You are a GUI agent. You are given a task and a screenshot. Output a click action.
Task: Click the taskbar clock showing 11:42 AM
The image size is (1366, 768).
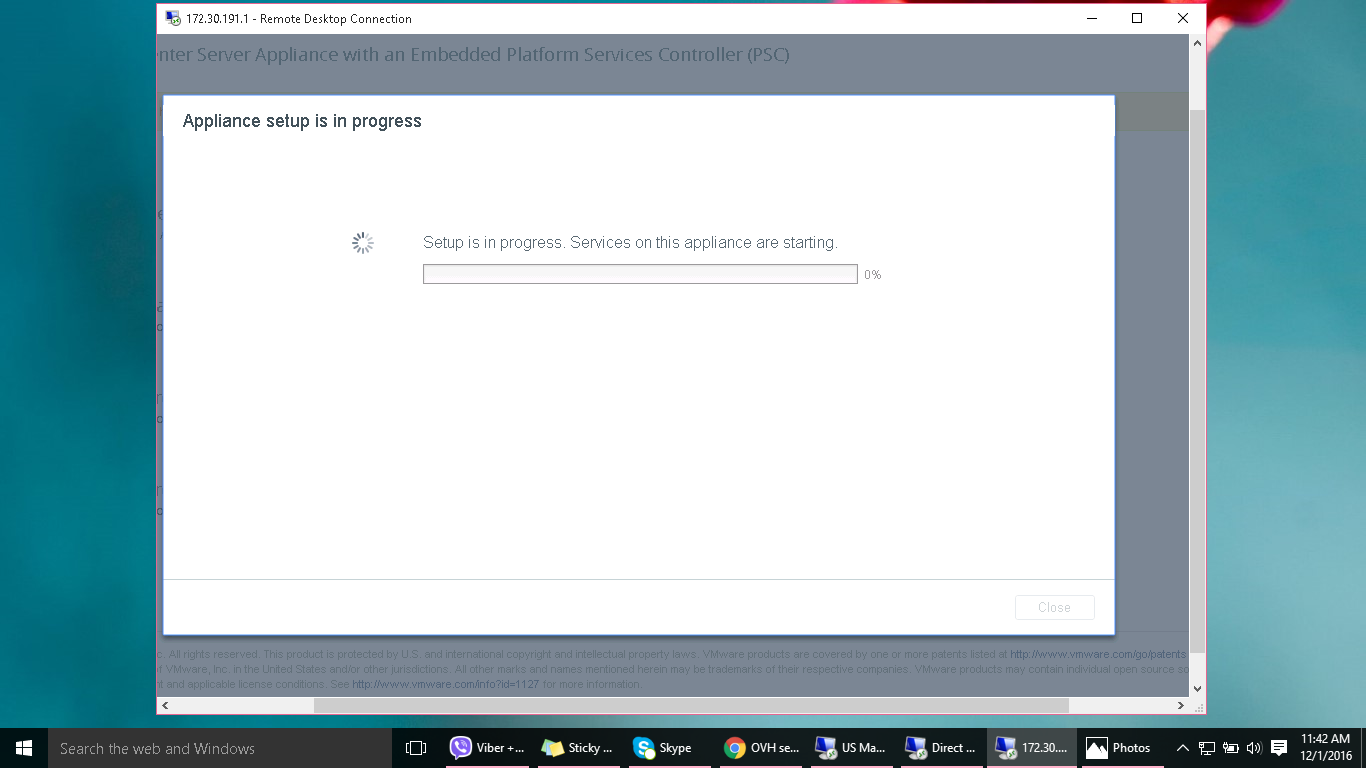pyautogui.click(x=1326, y=748)
